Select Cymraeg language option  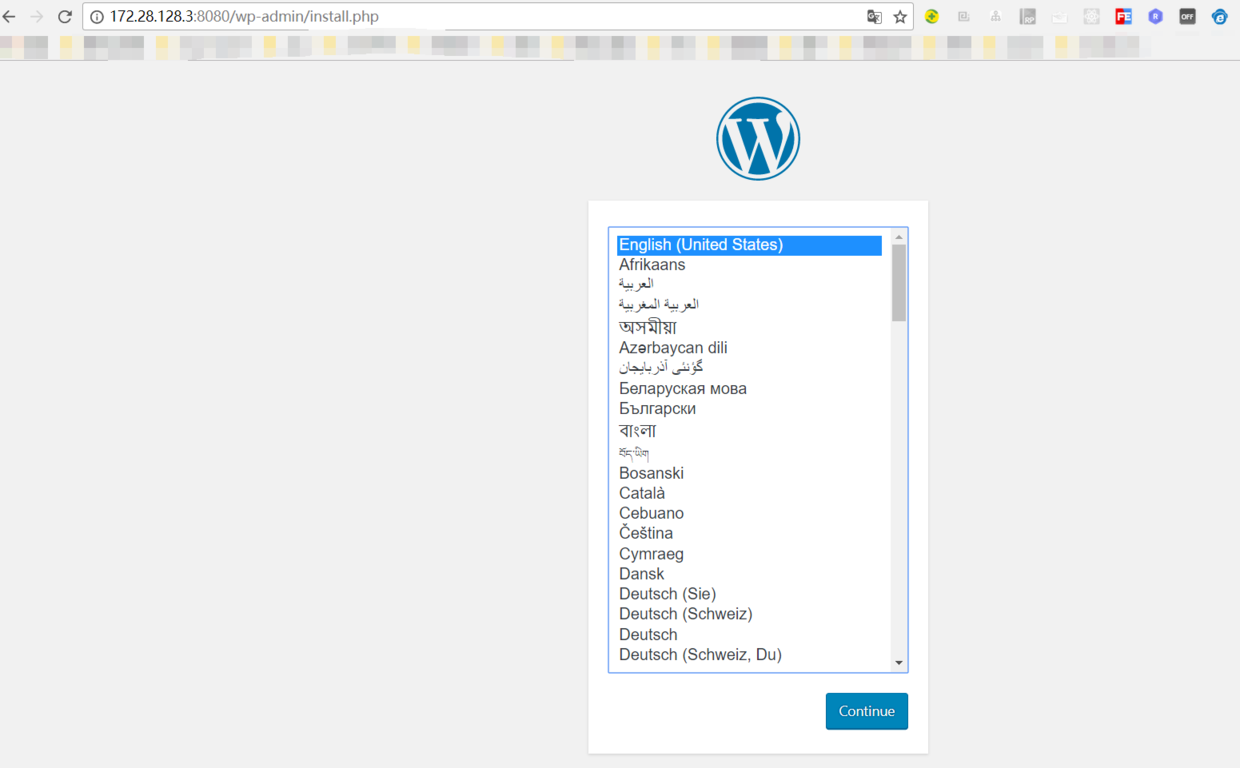[749, 554]
